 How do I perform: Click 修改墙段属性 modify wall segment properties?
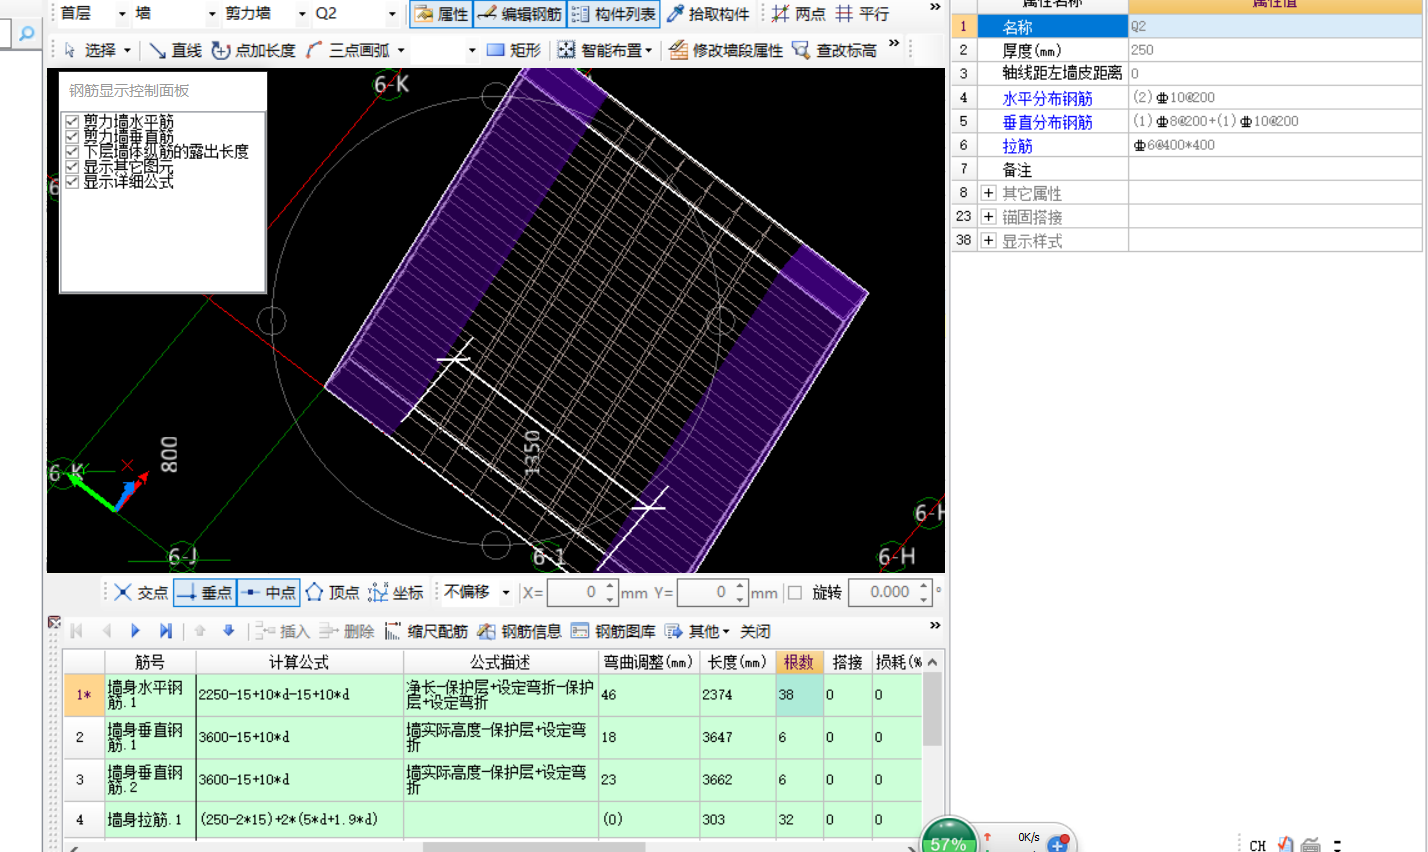tap(726, 50)
